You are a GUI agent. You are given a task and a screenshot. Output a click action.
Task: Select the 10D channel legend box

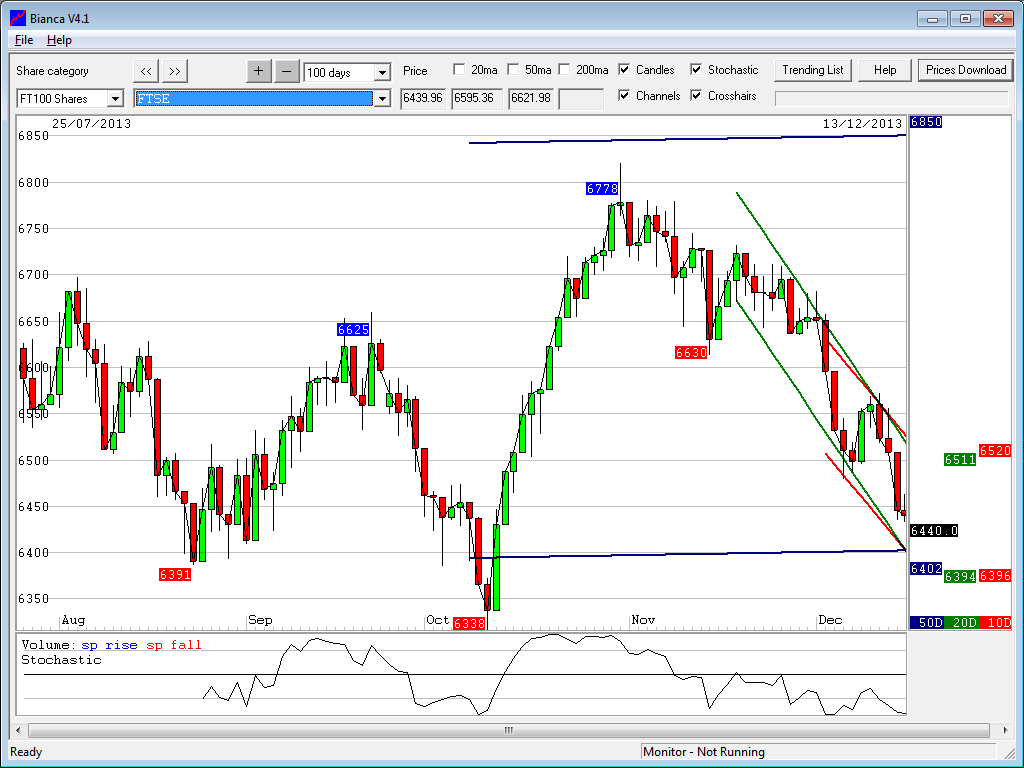pyautogui.click(x=994, y=622)
